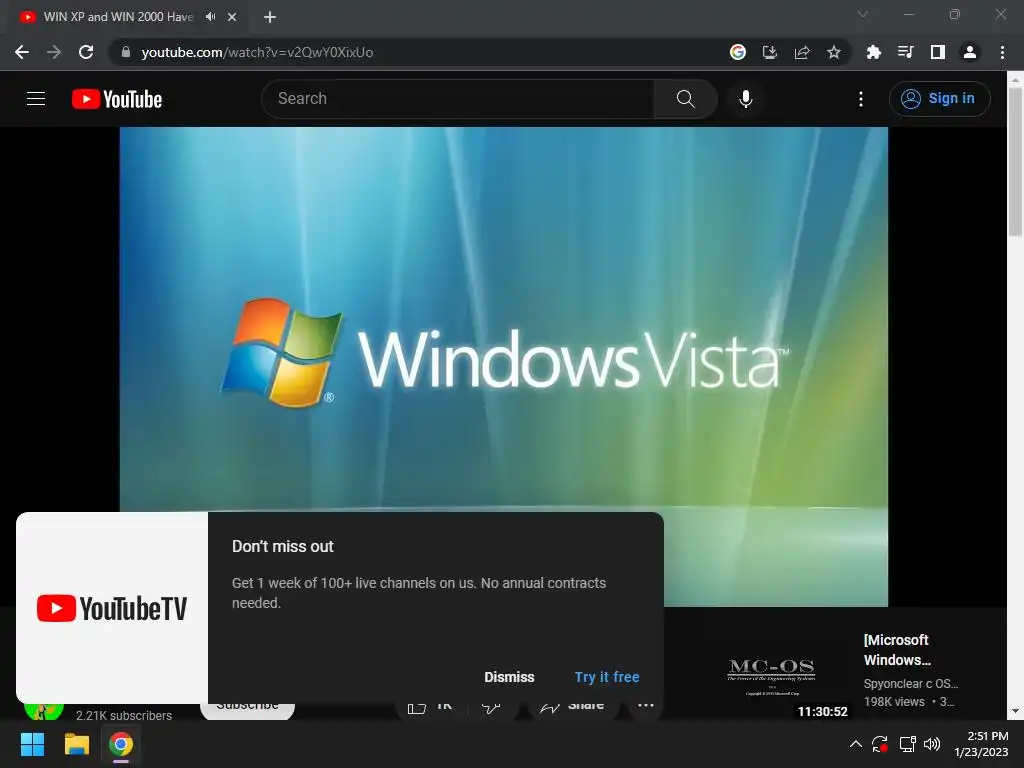Open the clock showing 2:51 PM
1024x768 pixels.
pos(981,744)
